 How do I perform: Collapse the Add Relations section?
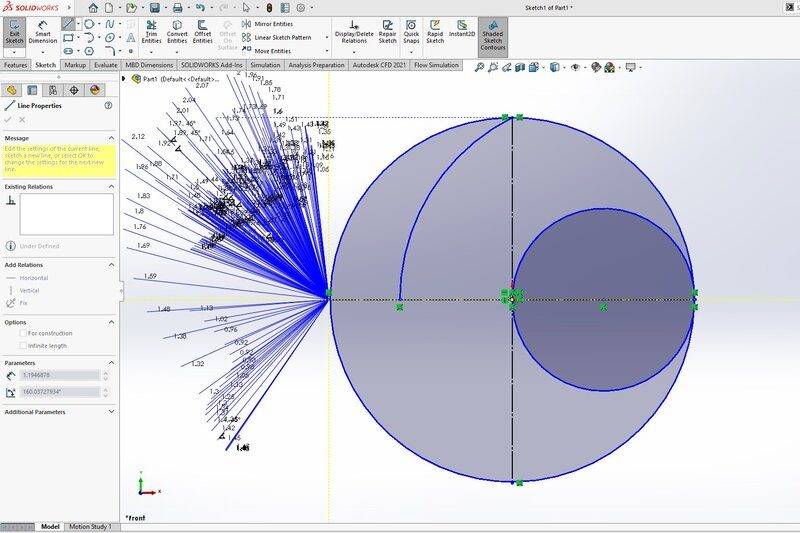(112, 264)
